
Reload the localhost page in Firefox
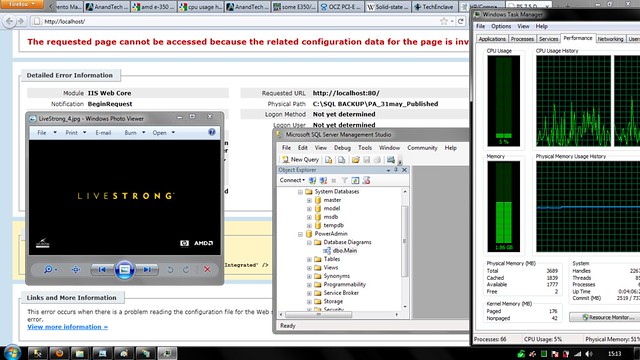[461, 21]
